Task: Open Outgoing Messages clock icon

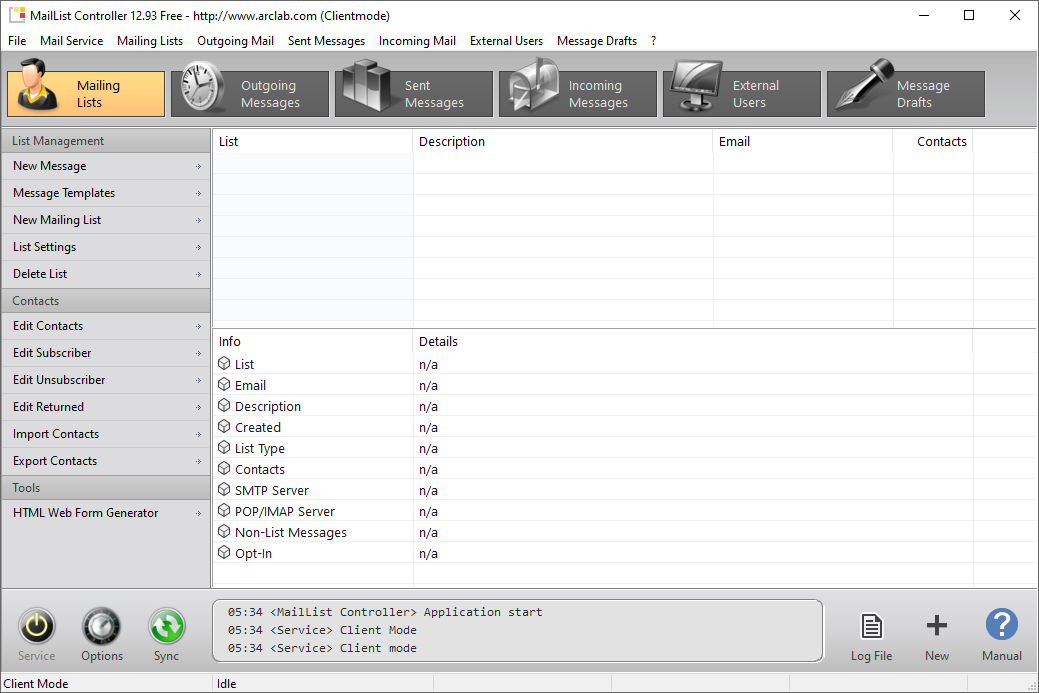Action: pyautogui.click(x=201, y=87)
